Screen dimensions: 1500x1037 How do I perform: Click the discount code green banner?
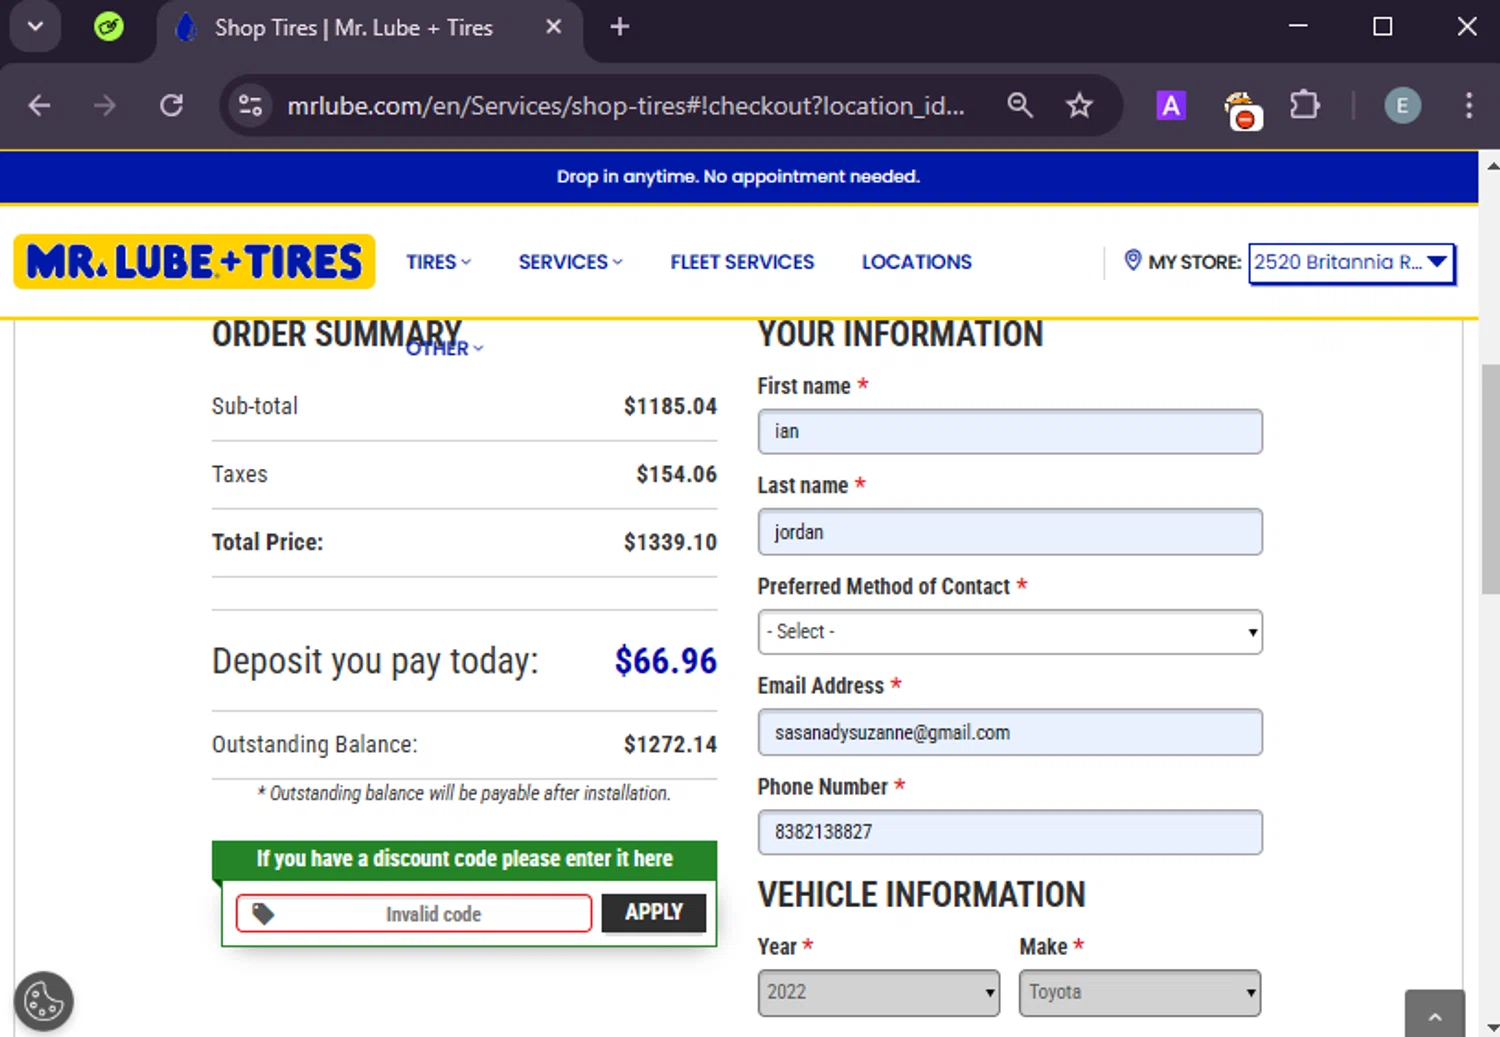(464, 859)
